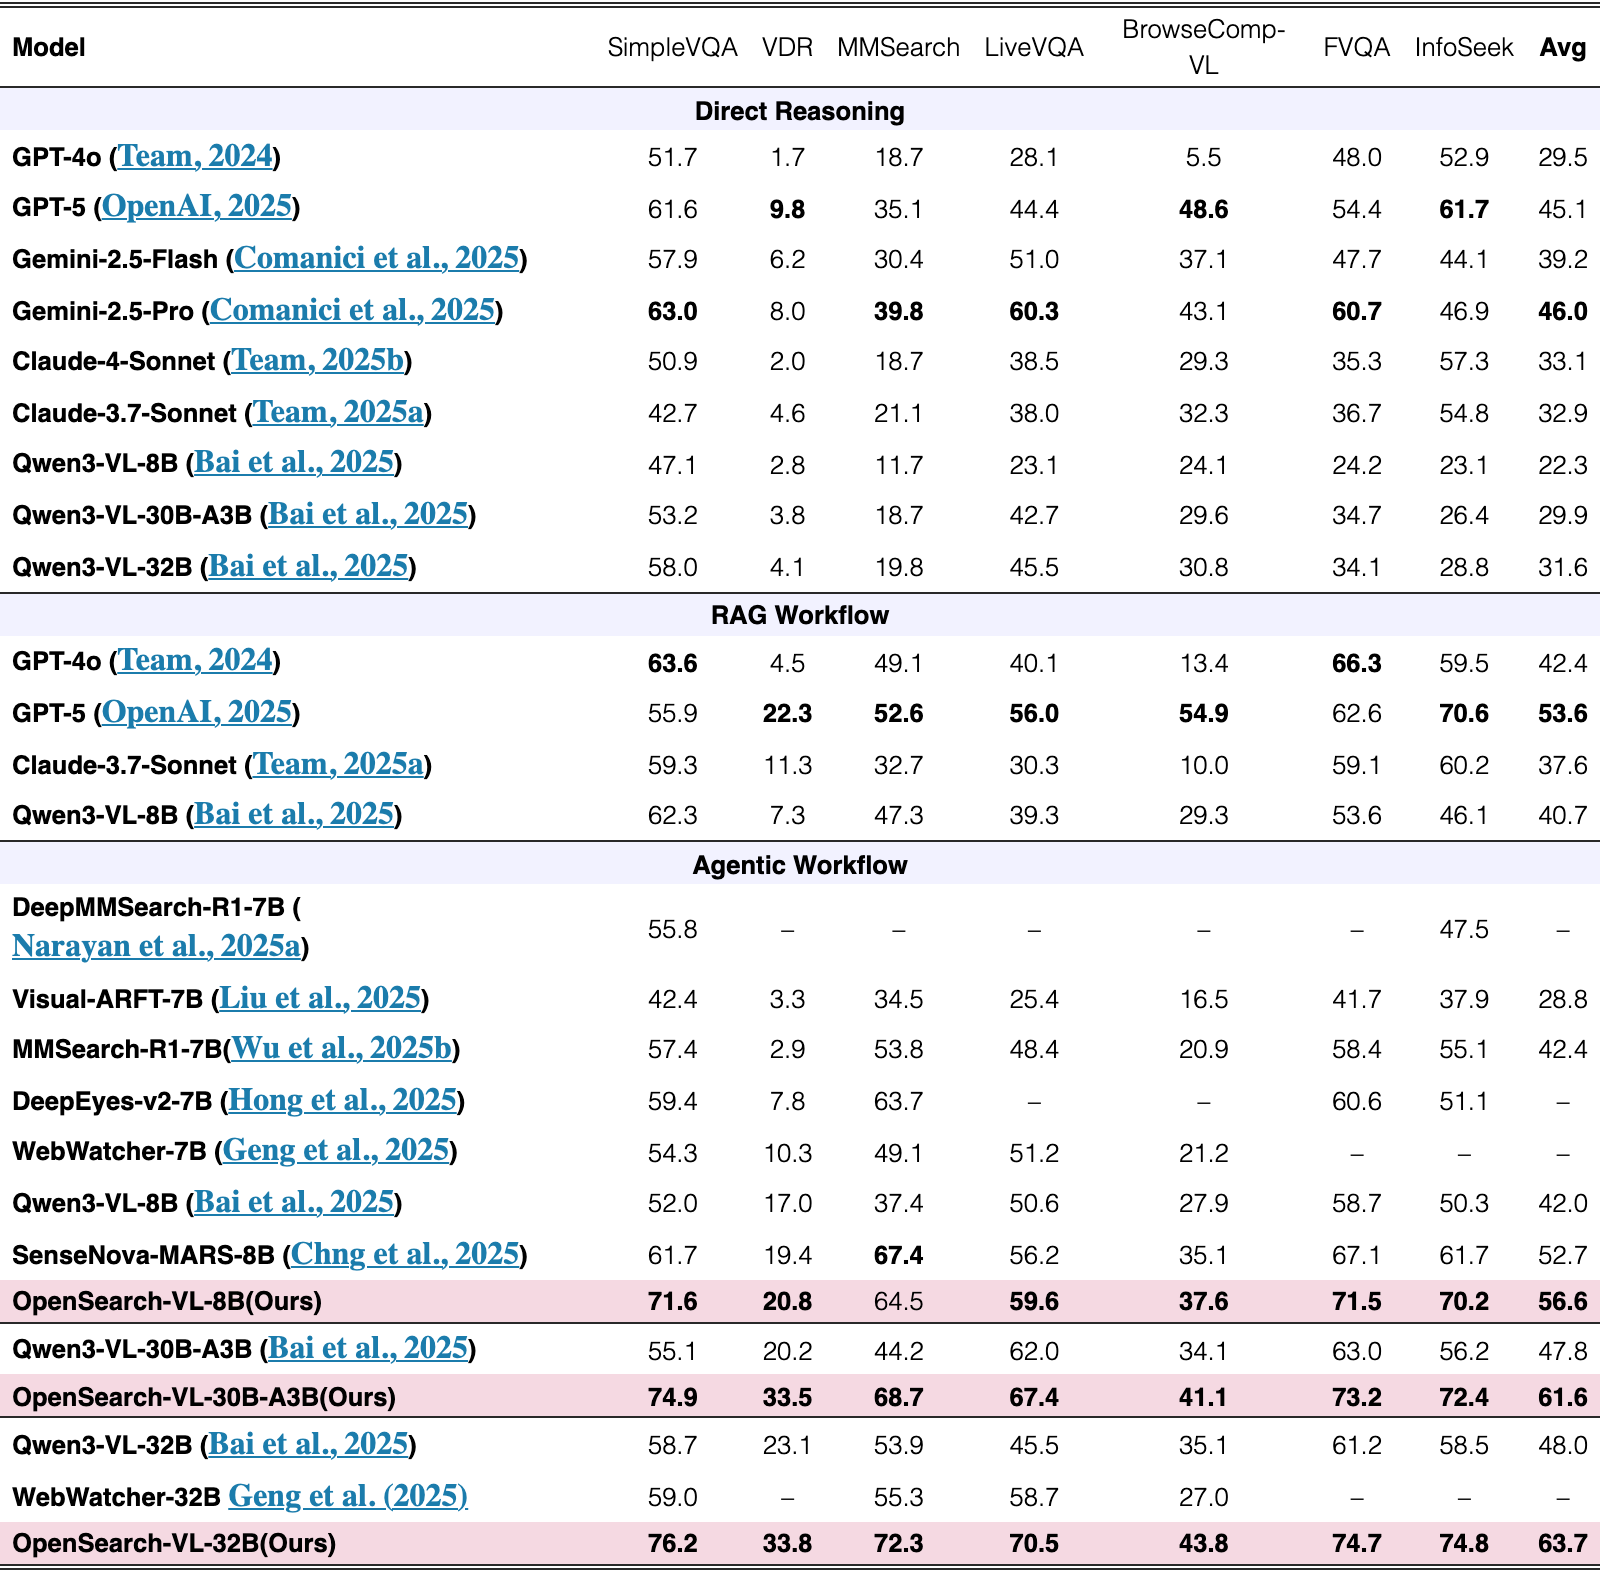The image size is (1600, 1570).
Task: Select the "SimpleVQA" column header
Action: (x=673, y=47)
